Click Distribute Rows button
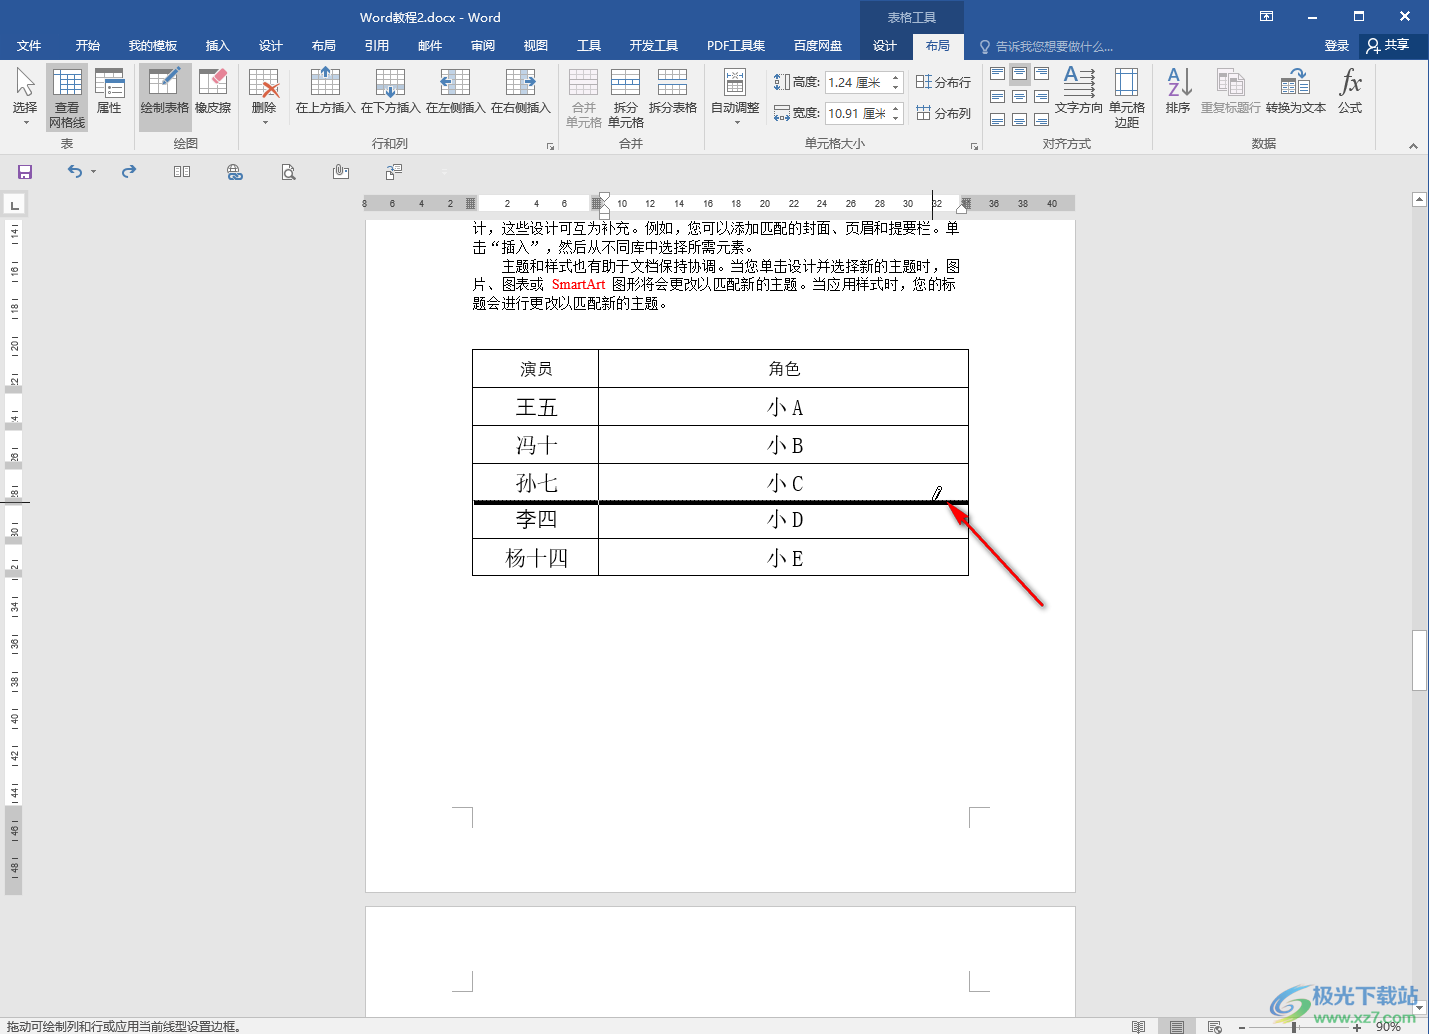This screenshot has width=1429, height=1034. (x=943, y=82)
